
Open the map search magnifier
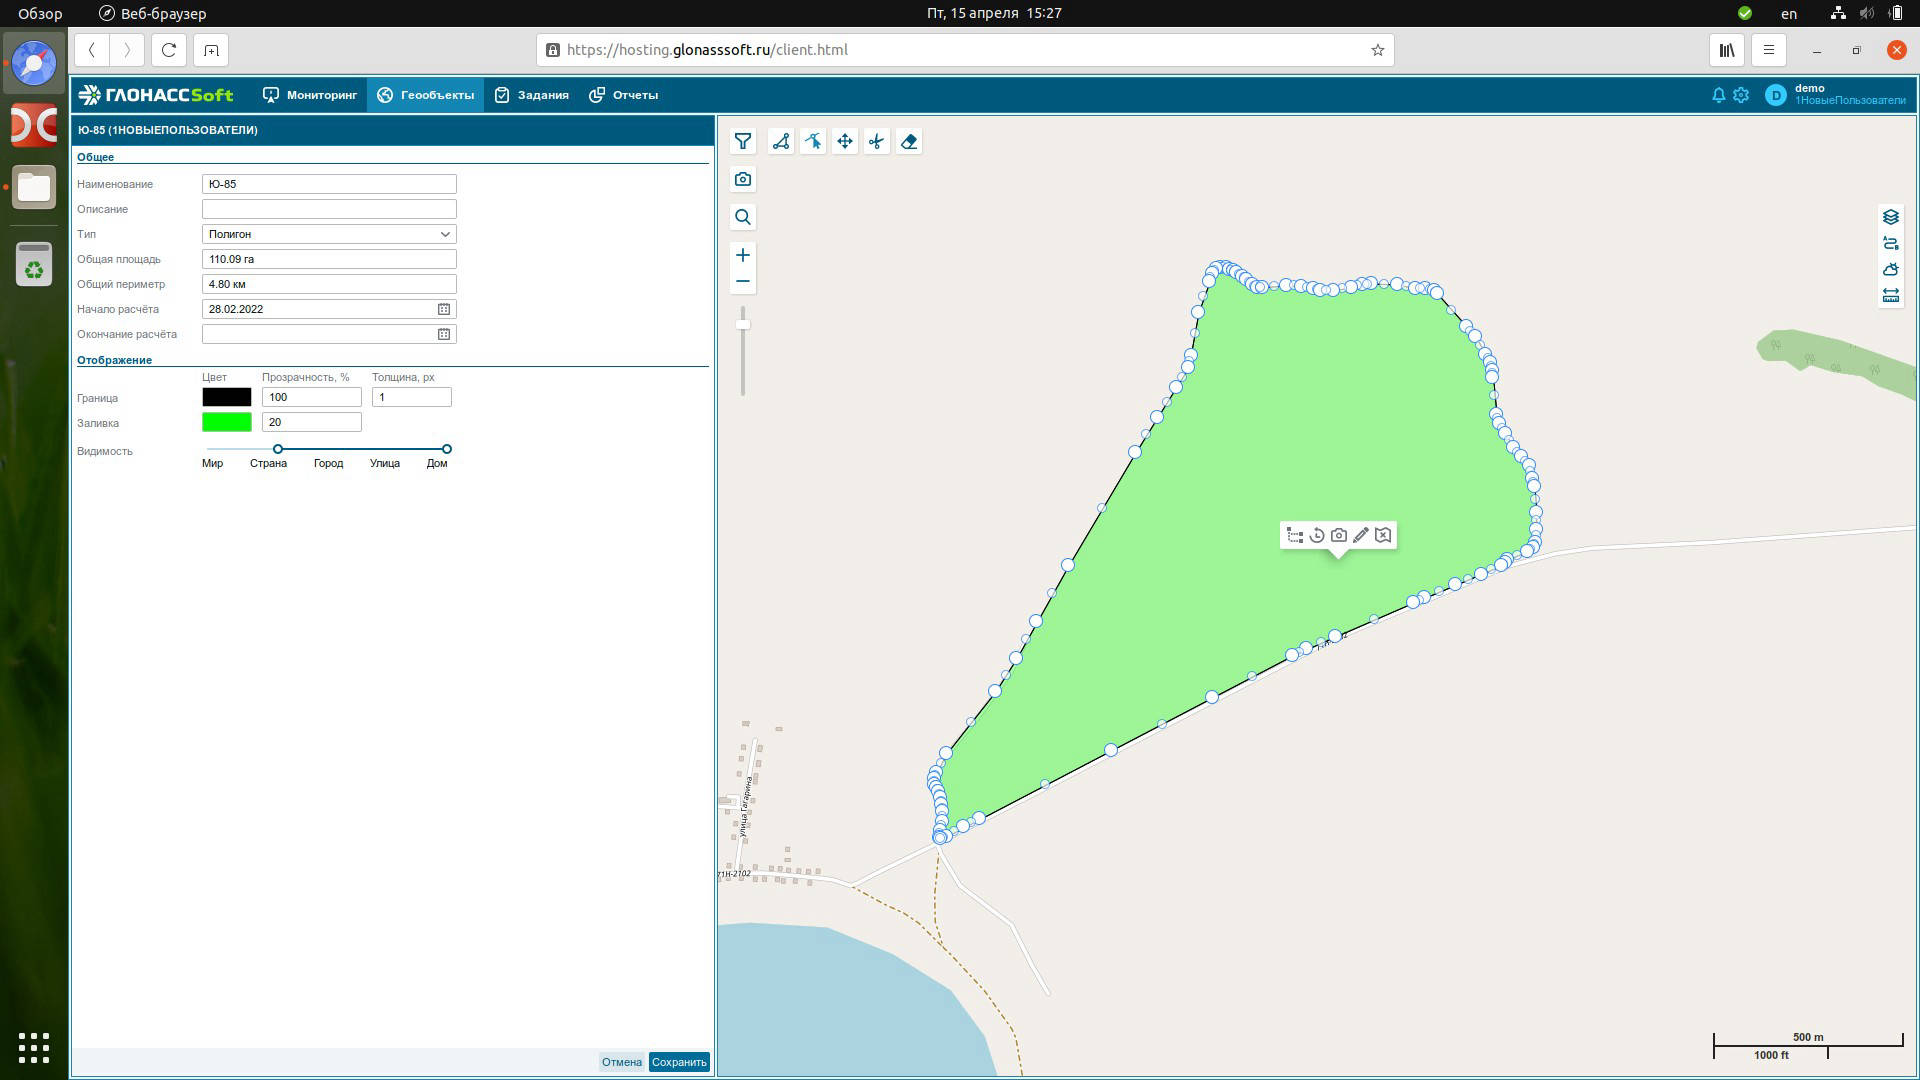point(743,217)
